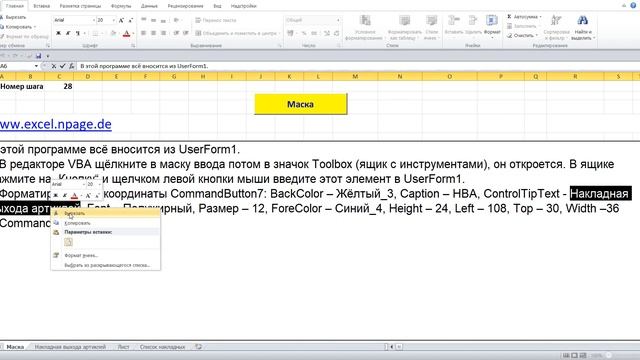Follow the www.excel.npage.de hyperlink

point(56,124)
